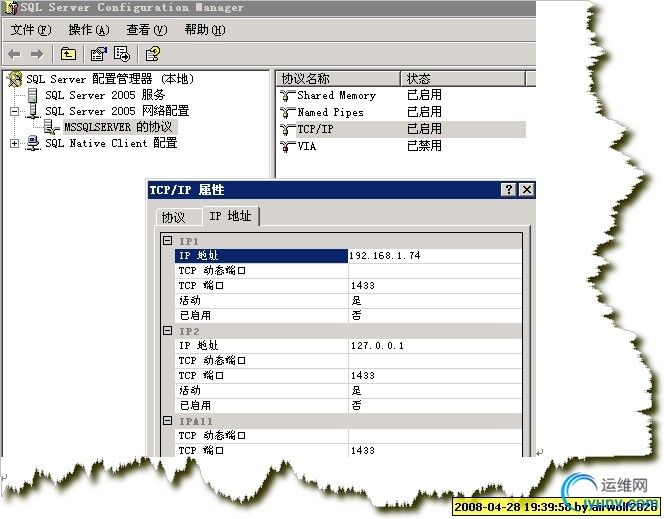Click the TCP/IP protocol icon
Image resolution: width=664 pixels, height=519 pixels.
click(x=287, y=130)
